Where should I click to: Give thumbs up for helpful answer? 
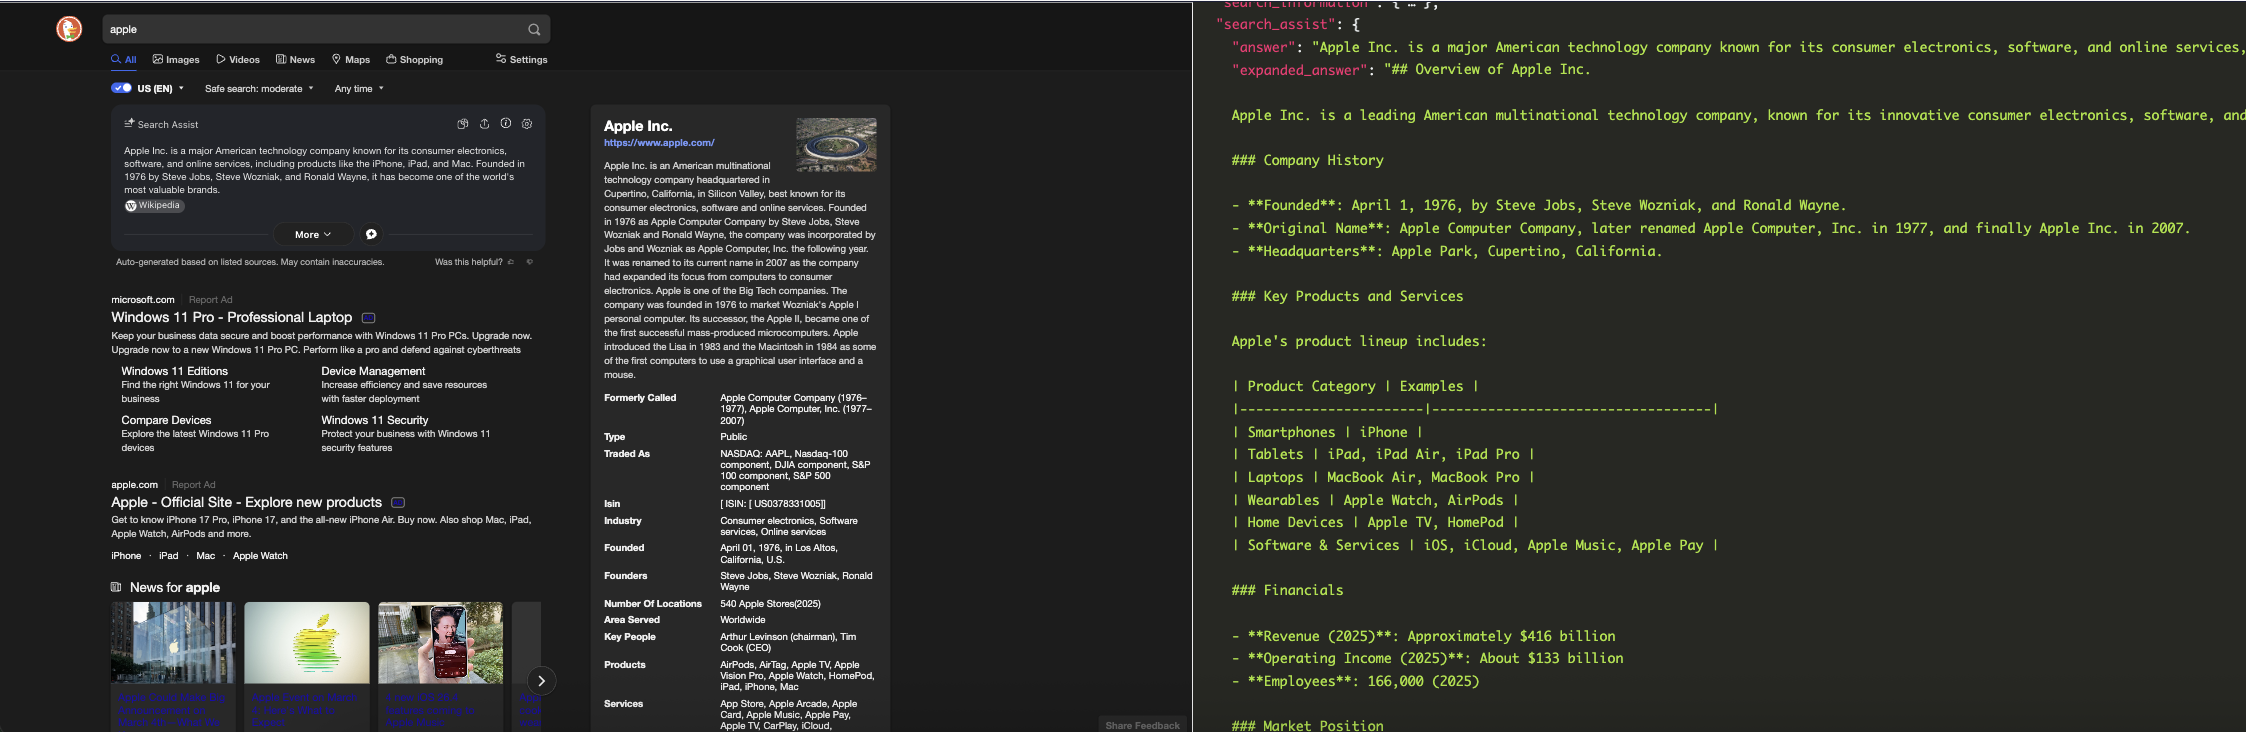pos(511,262)
